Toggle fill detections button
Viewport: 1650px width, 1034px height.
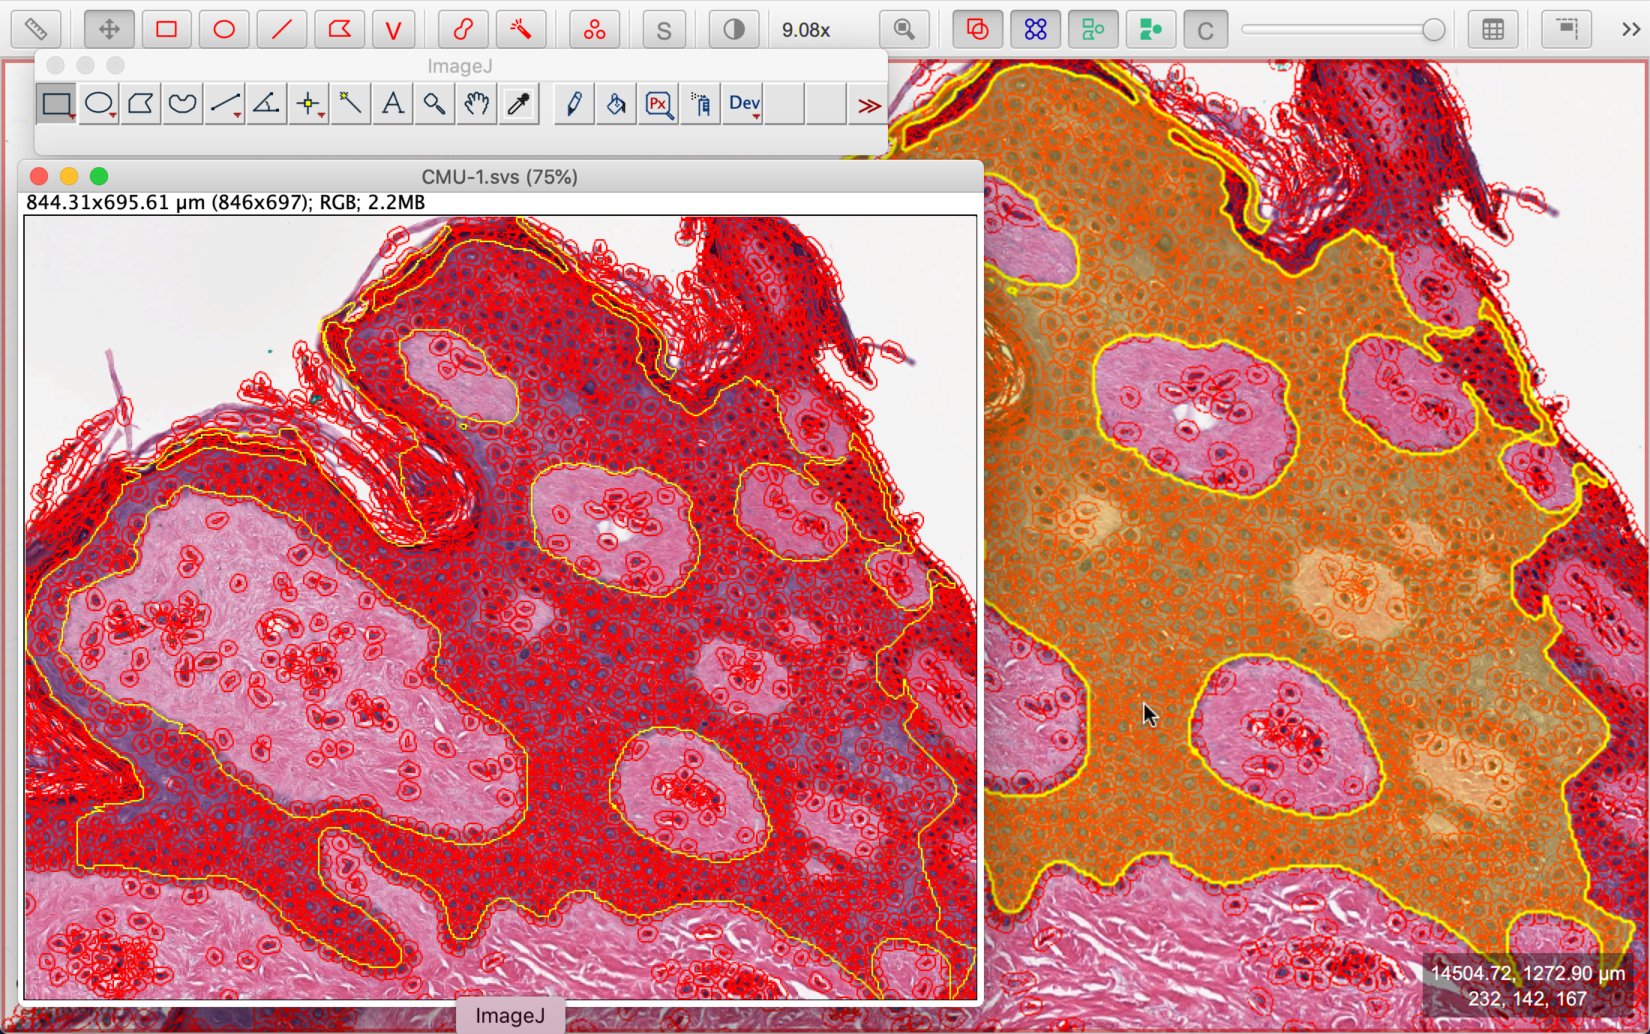coord(1150,29)
